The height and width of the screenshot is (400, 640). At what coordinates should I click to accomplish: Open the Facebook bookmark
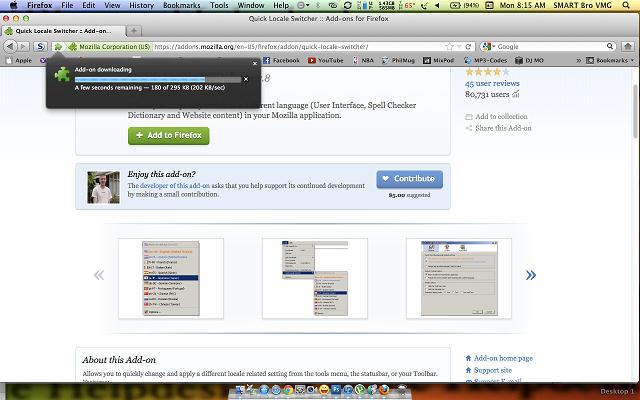click(x=281, y=60)
